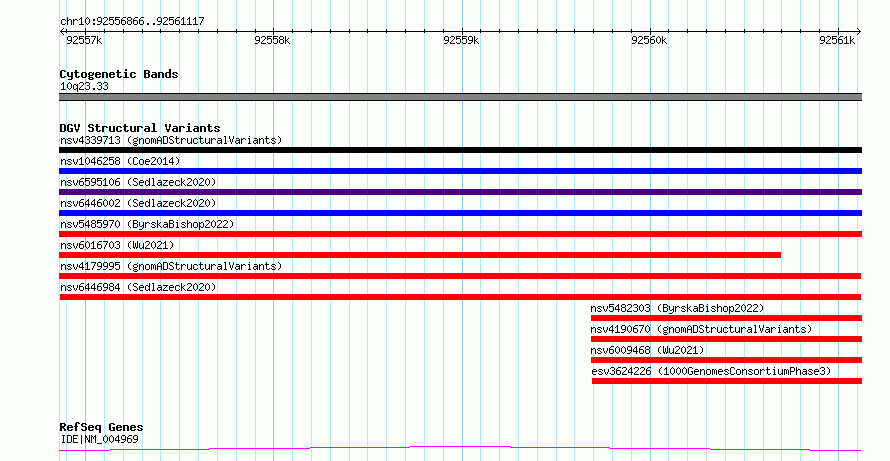Click the DGV Structural Variants track title
The width and height of the screenshot is (890, 461).
point(140,128)
